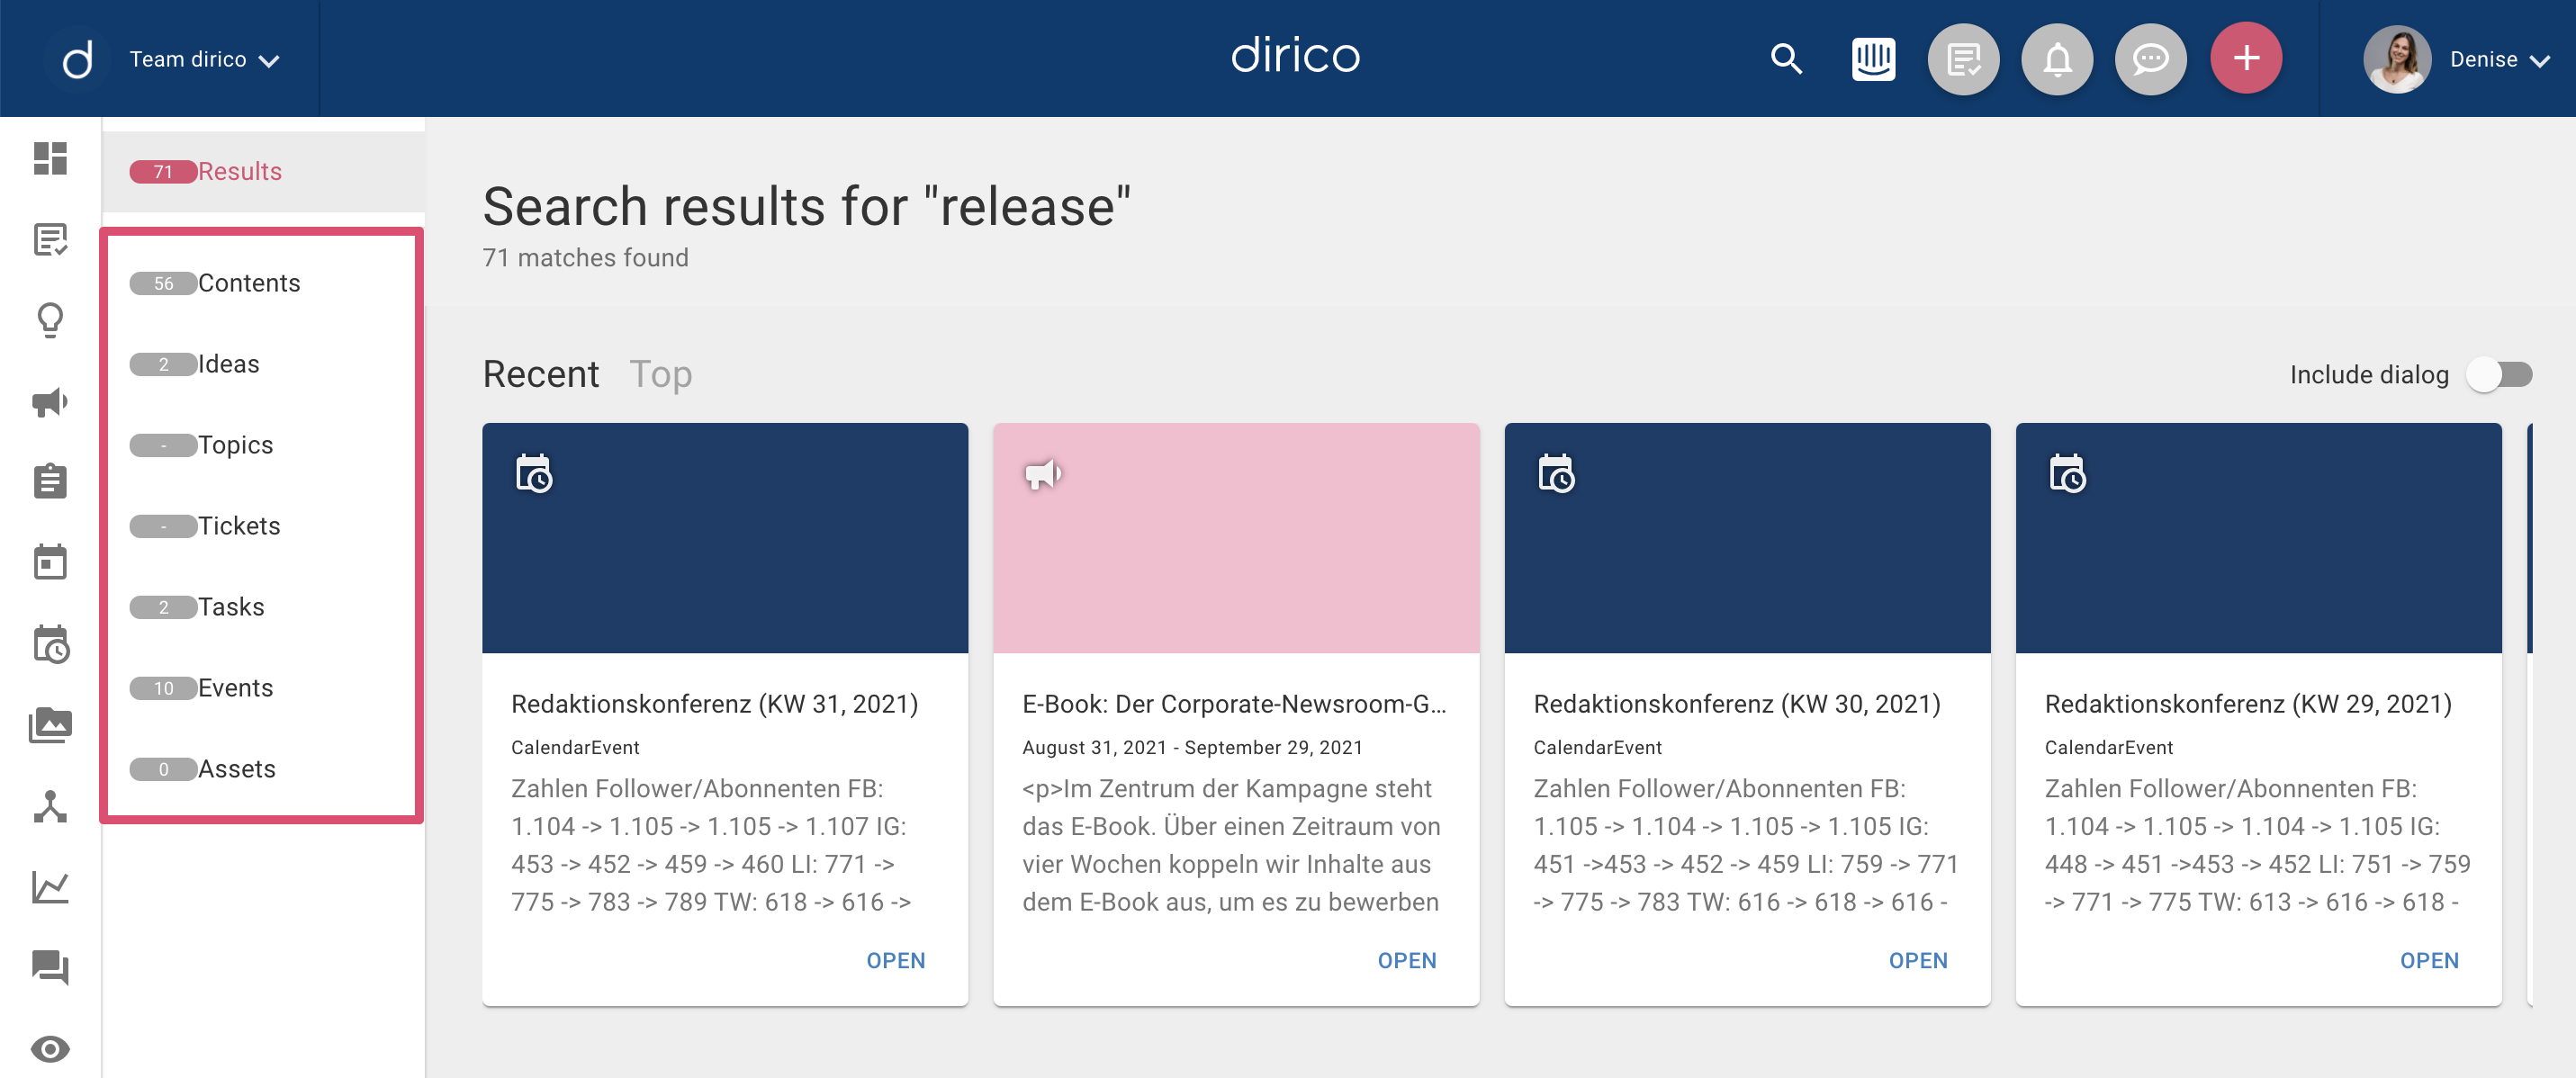Select the Recent tab
Image resolution: width=2576 pixels, height=1078 pixels.
(541, 374)
